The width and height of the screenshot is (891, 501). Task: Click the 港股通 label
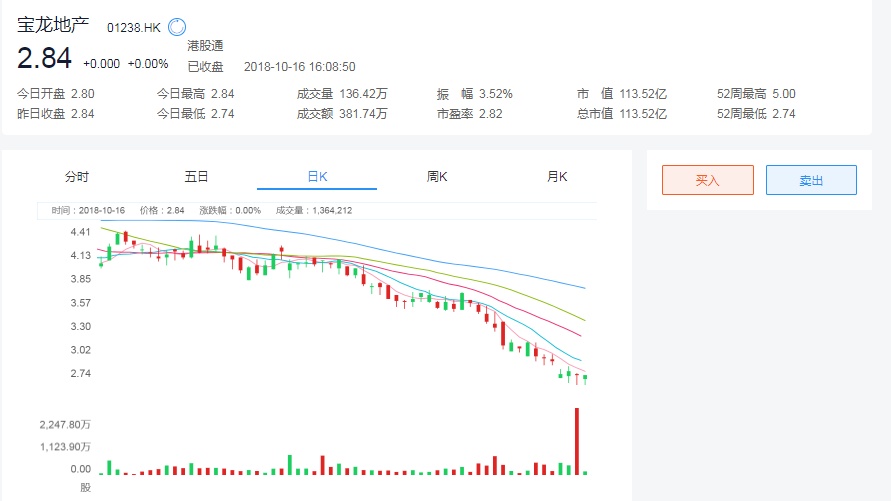205,46
